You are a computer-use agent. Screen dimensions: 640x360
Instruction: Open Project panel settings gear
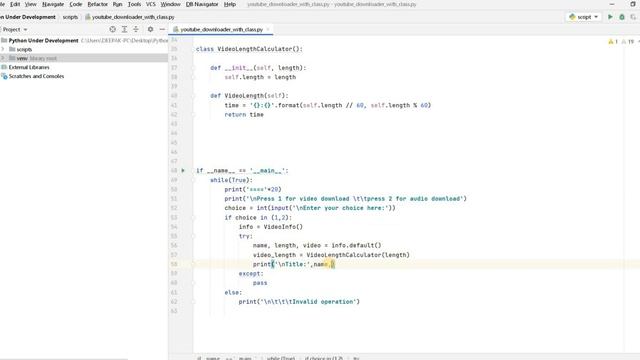pyautogui.click(x=150, y=29)
